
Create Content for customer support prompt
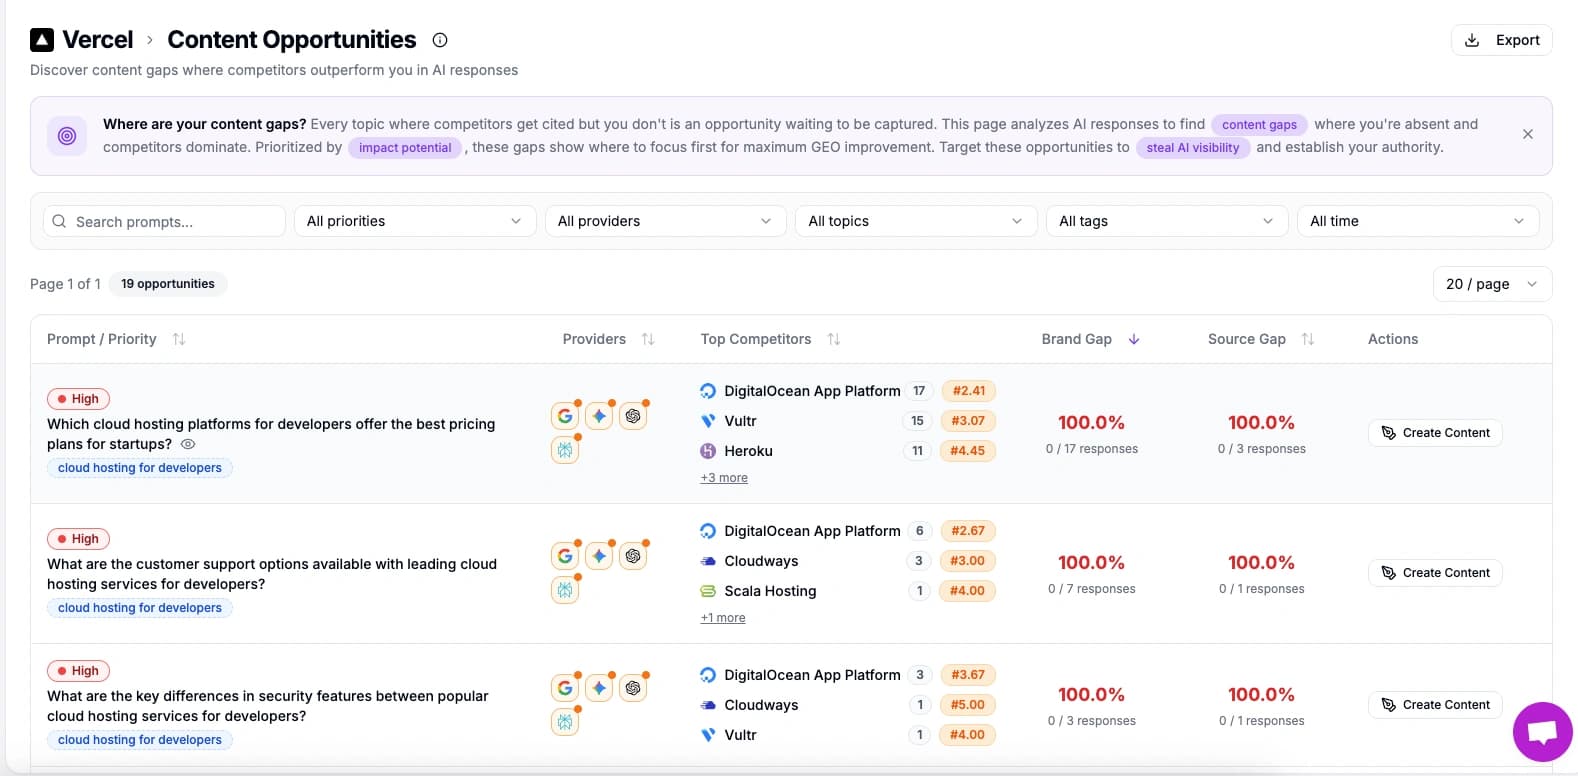[1435, 573]
